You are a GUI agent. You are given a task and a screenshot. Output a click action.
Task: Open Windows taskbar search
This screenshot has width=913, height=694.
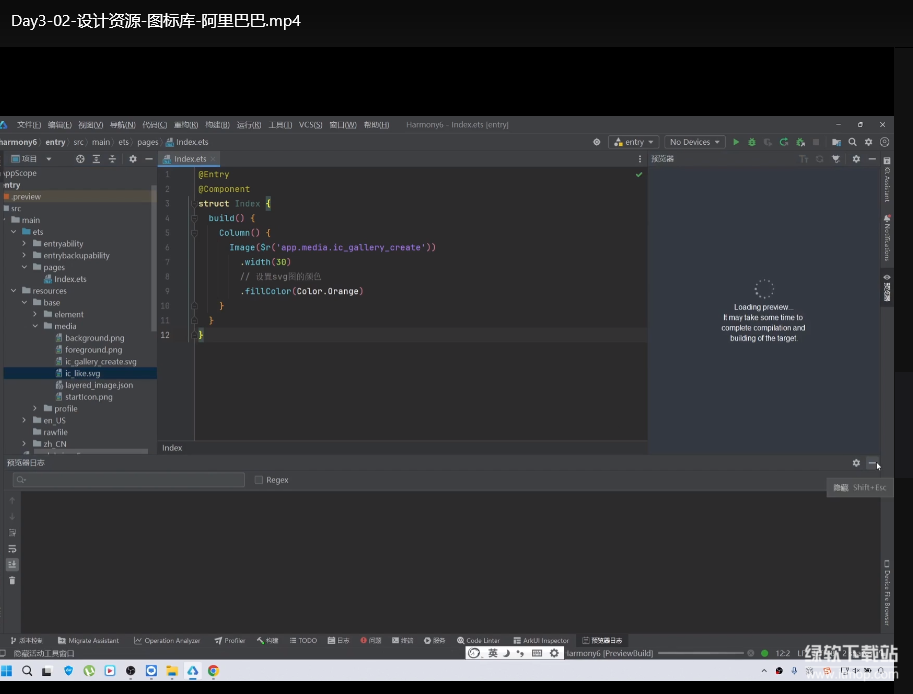[27, 671]
